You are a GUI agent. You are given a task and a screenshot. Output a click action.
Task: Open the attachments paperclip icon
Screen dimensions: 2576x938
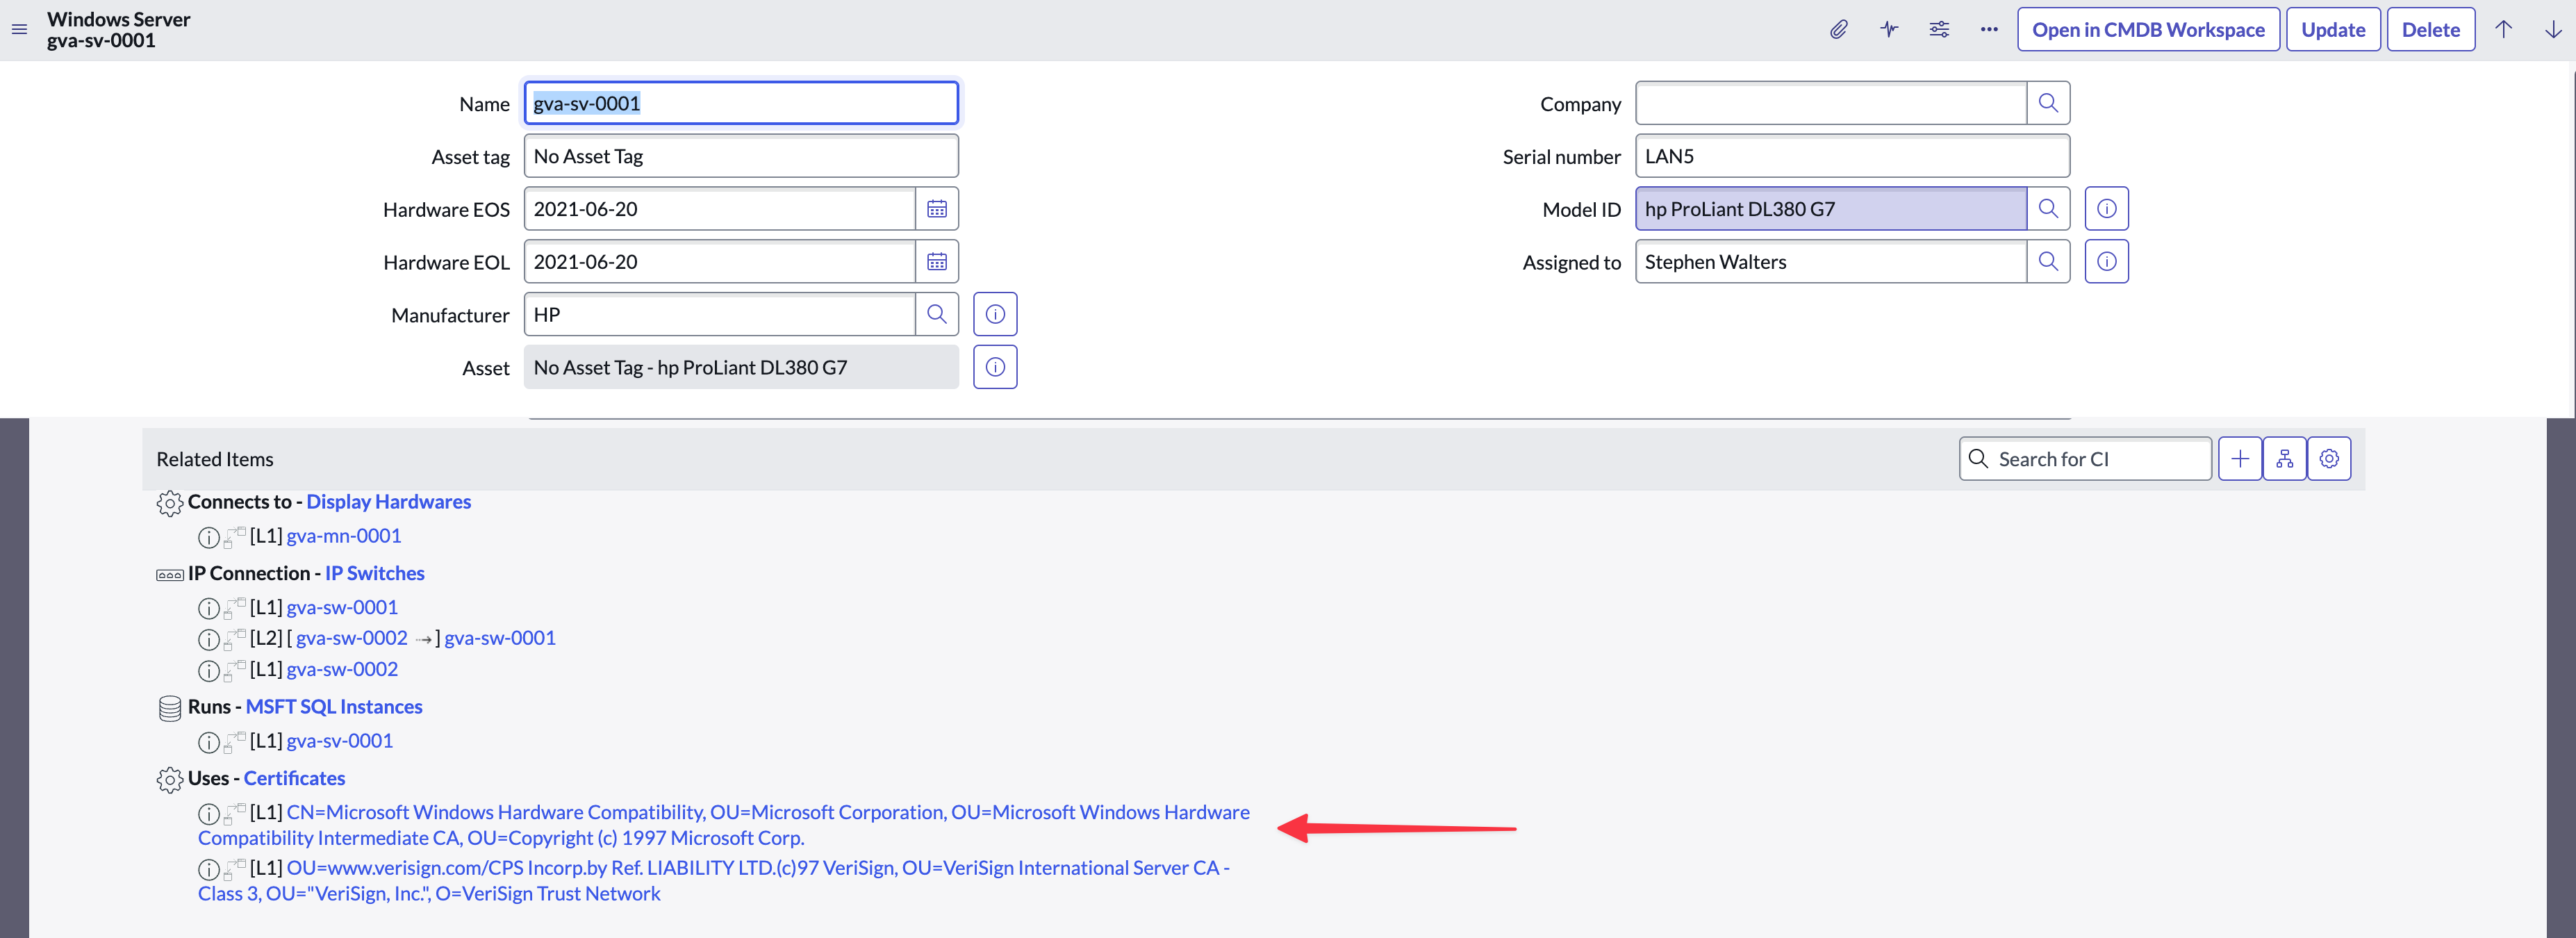[1838, 30]
